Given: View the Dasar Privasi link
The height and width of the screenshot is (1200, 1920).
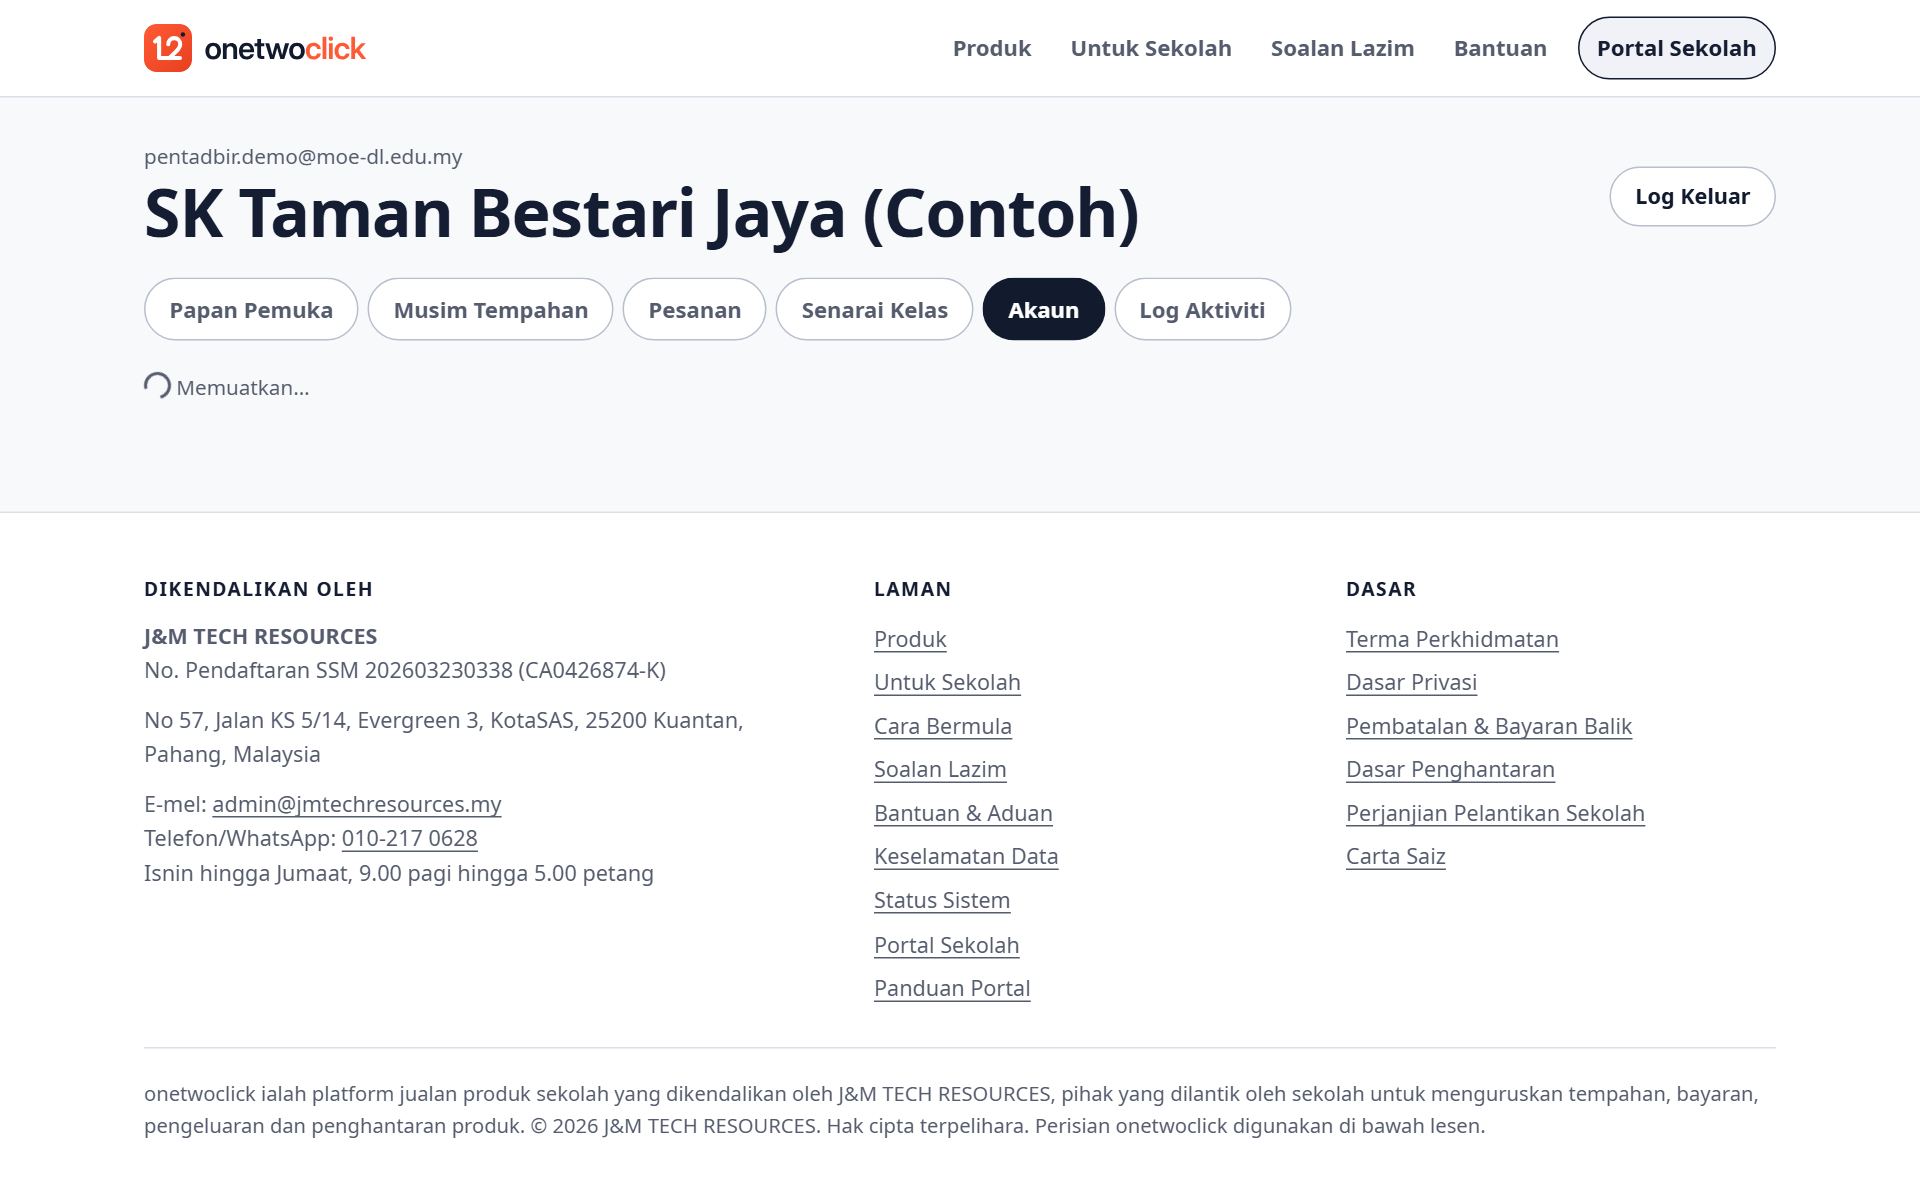Looking at the screenshot, I should (1411, 682).
